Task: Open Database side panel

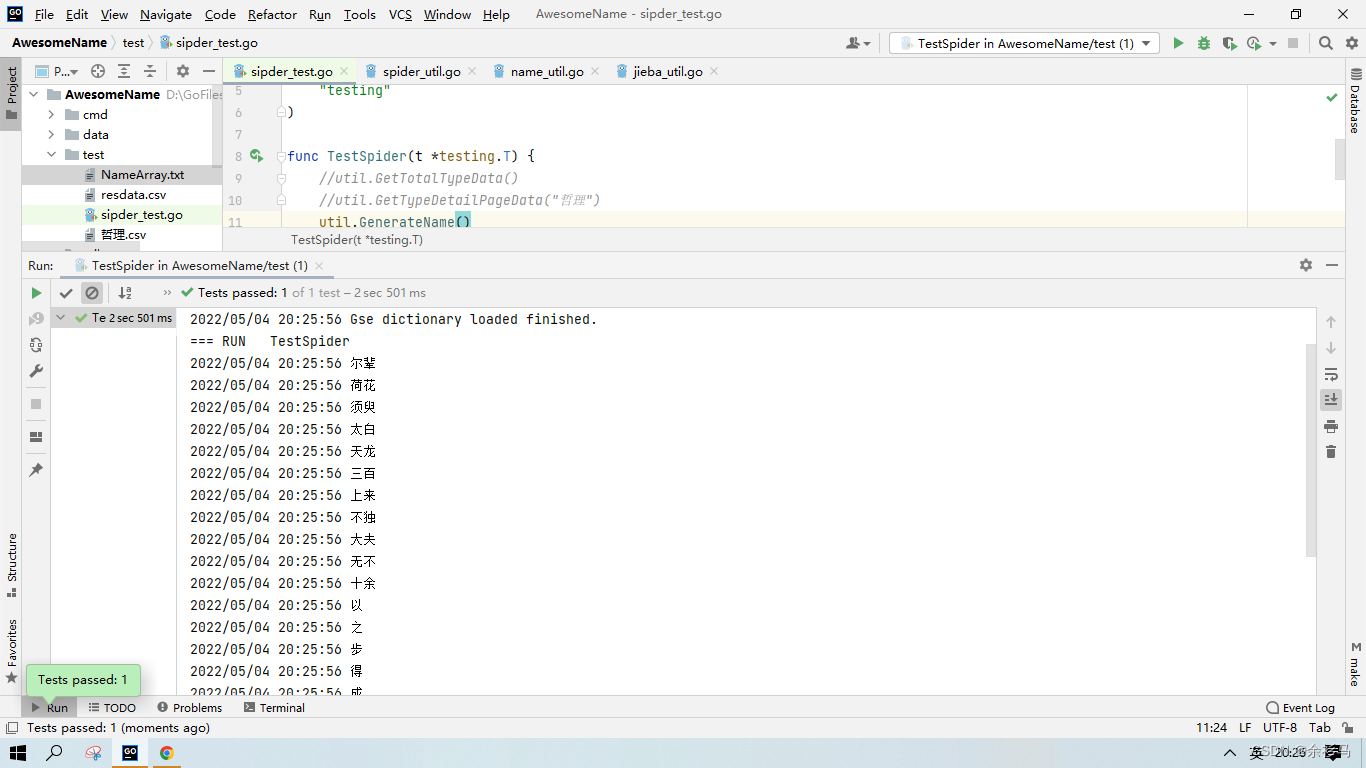Action: tap(1355, 102)
